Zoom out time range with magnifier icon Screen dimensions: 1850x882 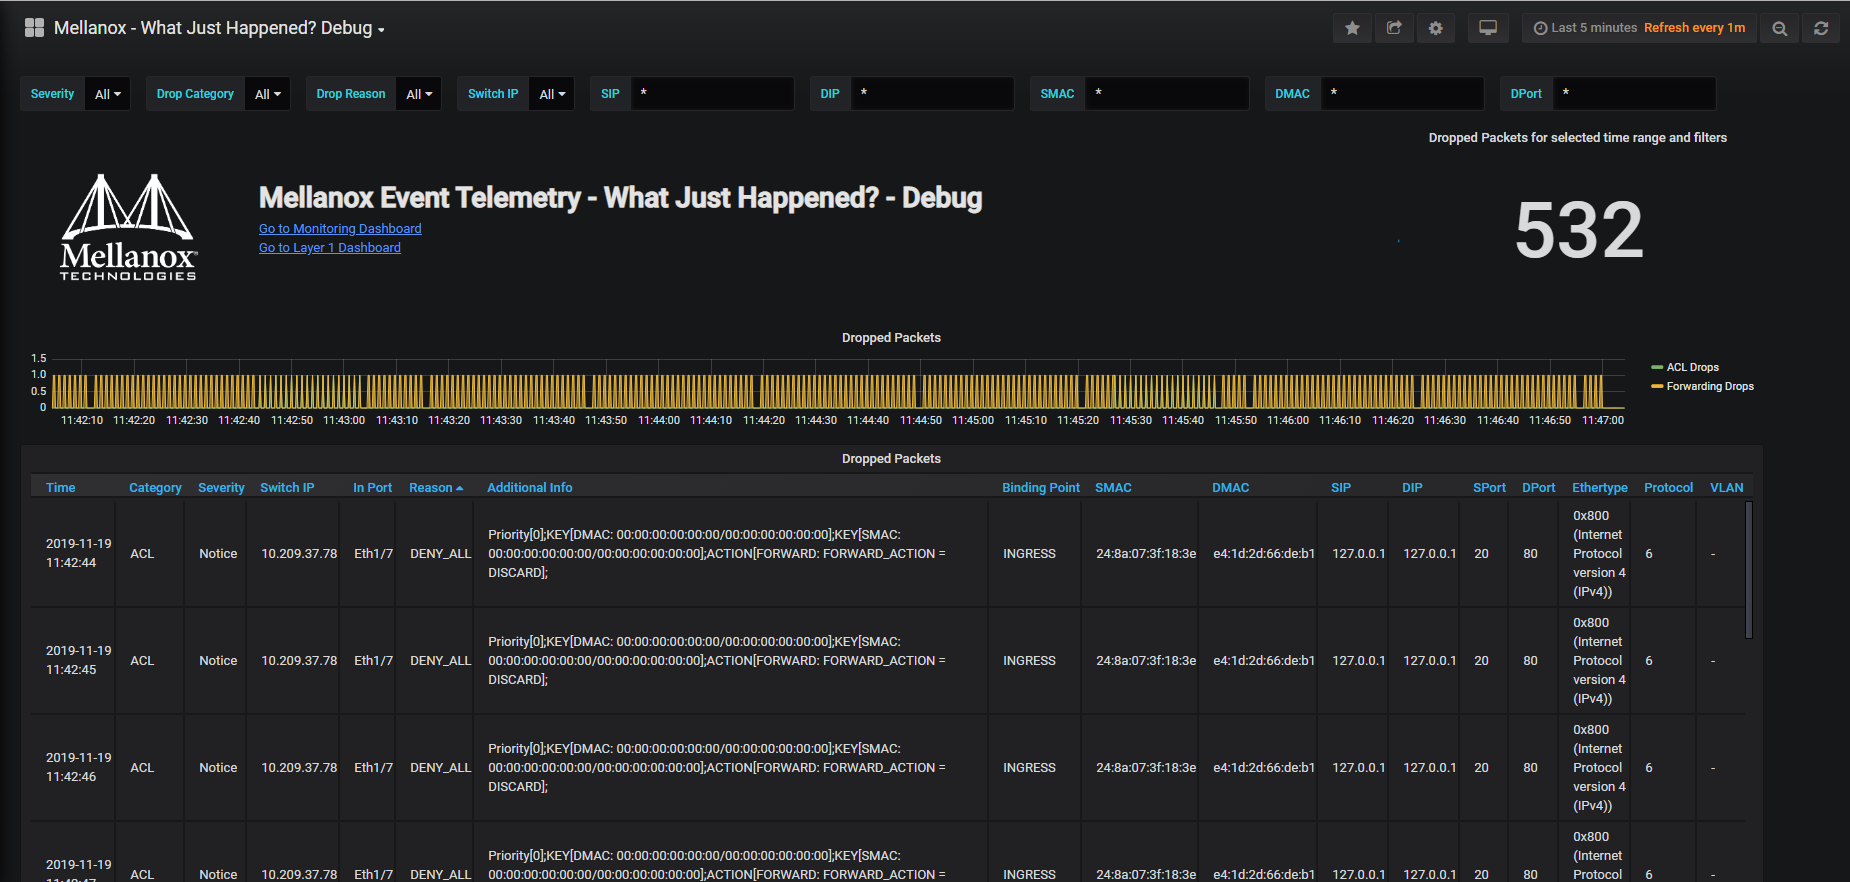pos(1780,28)
